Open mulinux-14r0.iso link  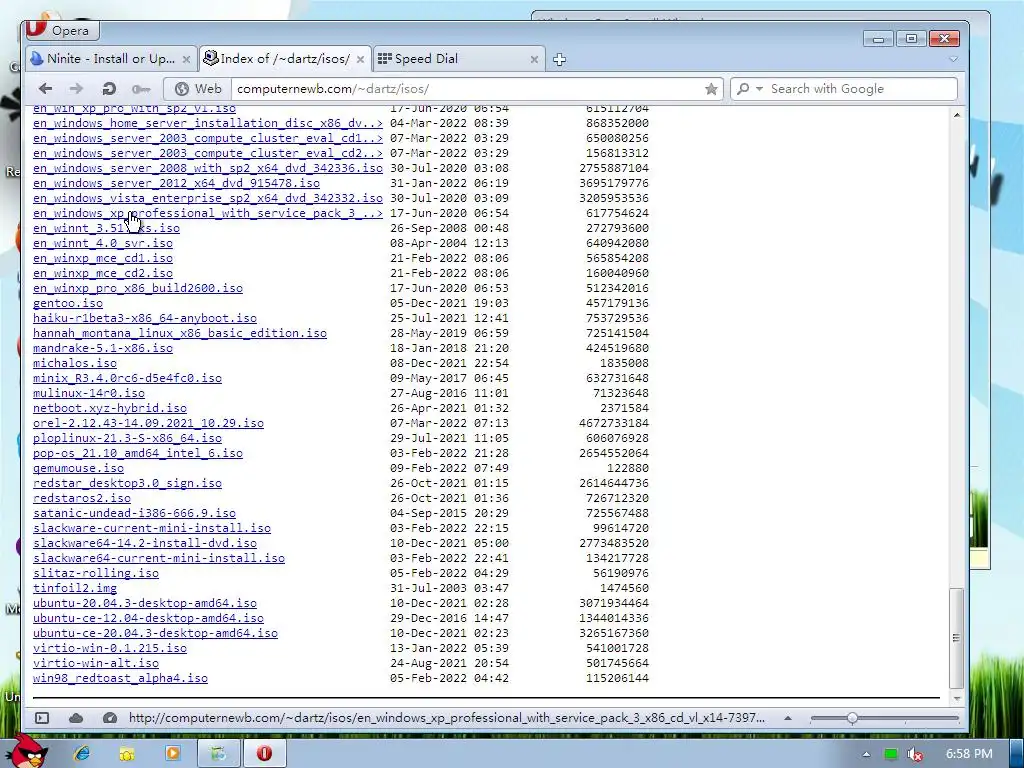(89, 393)
